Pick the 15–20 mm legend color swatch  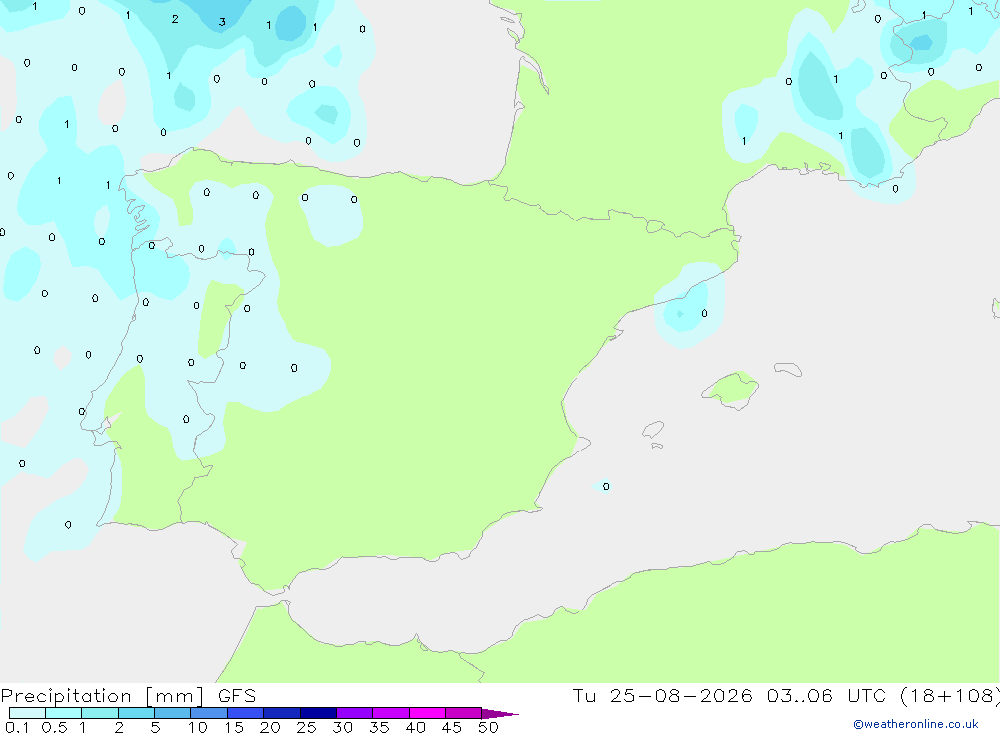(x=246, y=713)
